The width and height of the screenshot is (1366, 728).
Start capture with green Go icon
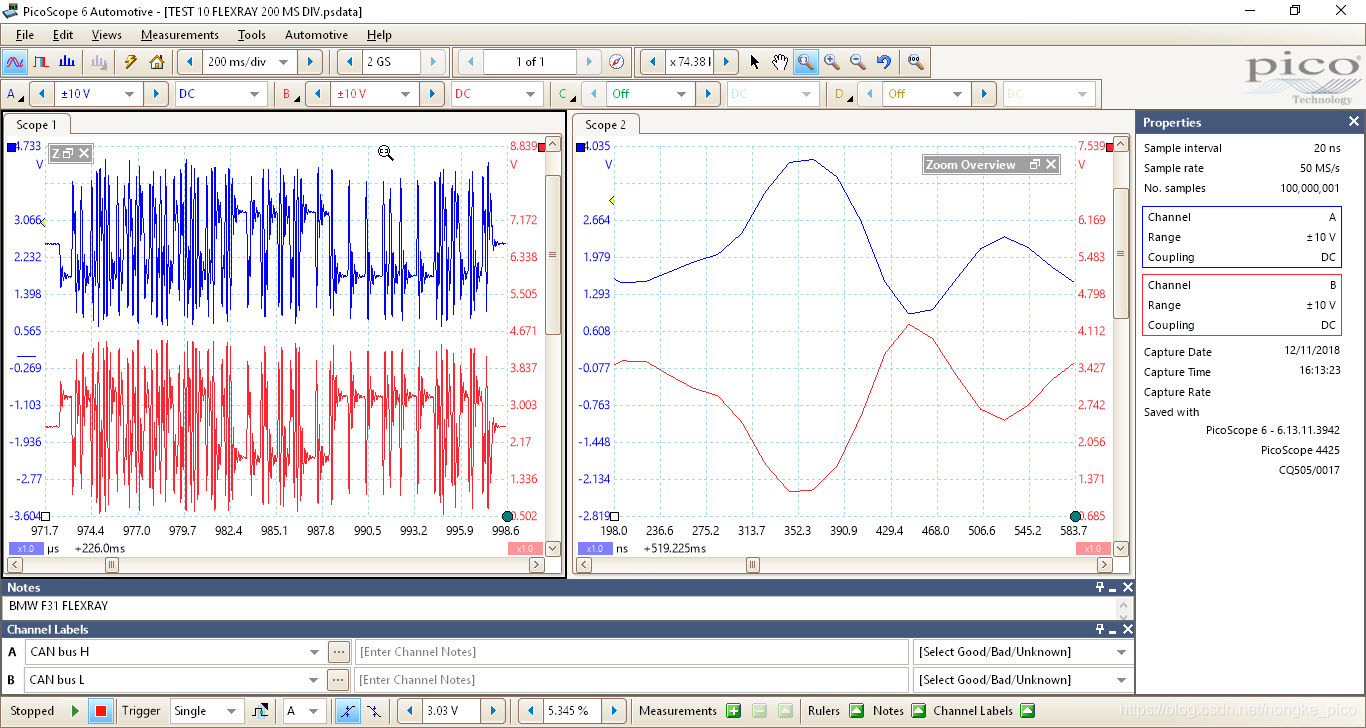pyautogui.click(x=74, y=711)
